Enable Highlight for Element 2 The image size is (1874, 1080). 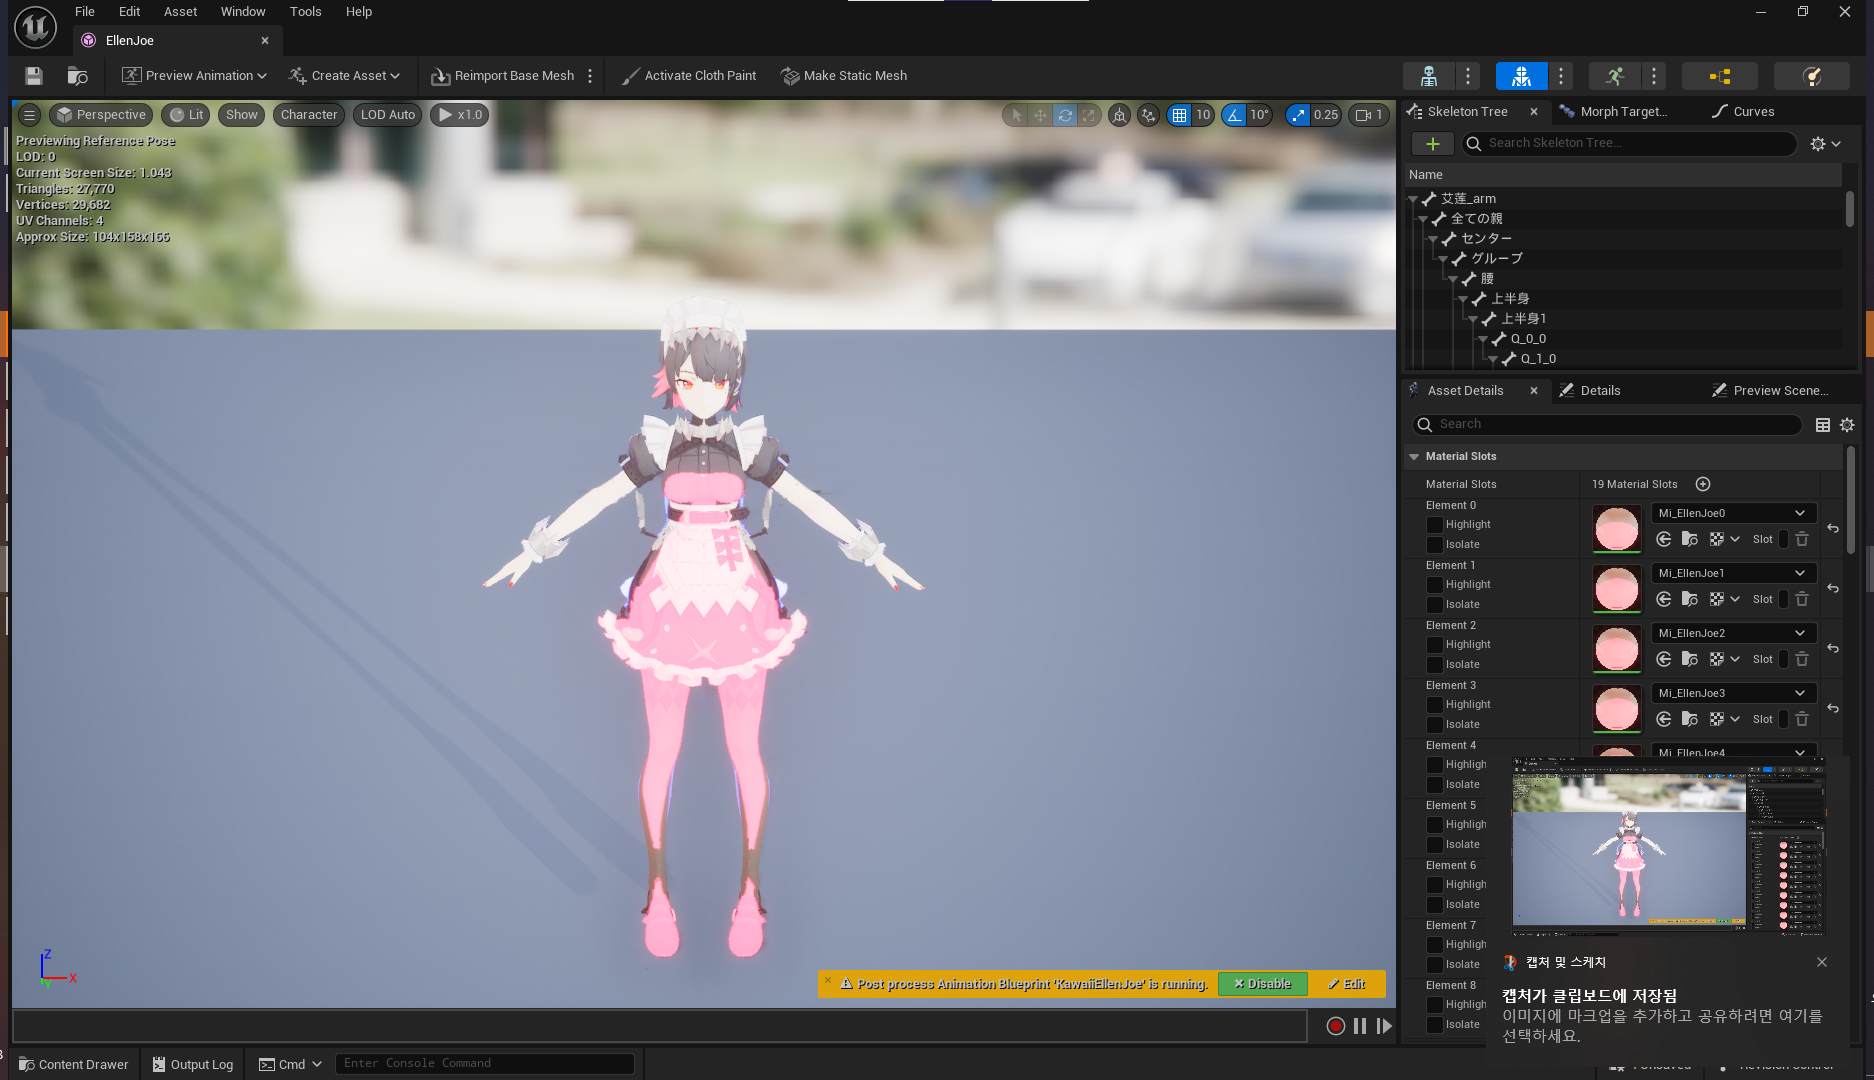coord(1435,645)
